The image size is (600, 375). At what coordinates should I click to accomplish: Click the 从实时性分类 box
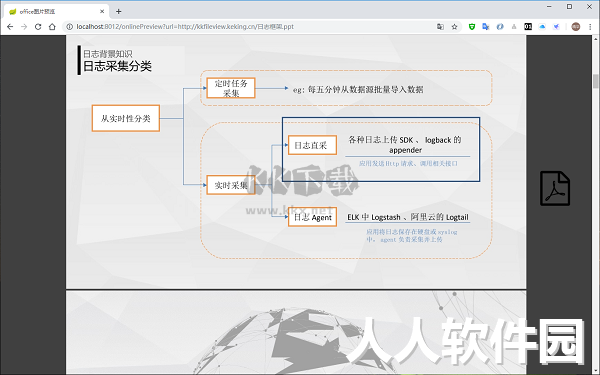point(126,118)
